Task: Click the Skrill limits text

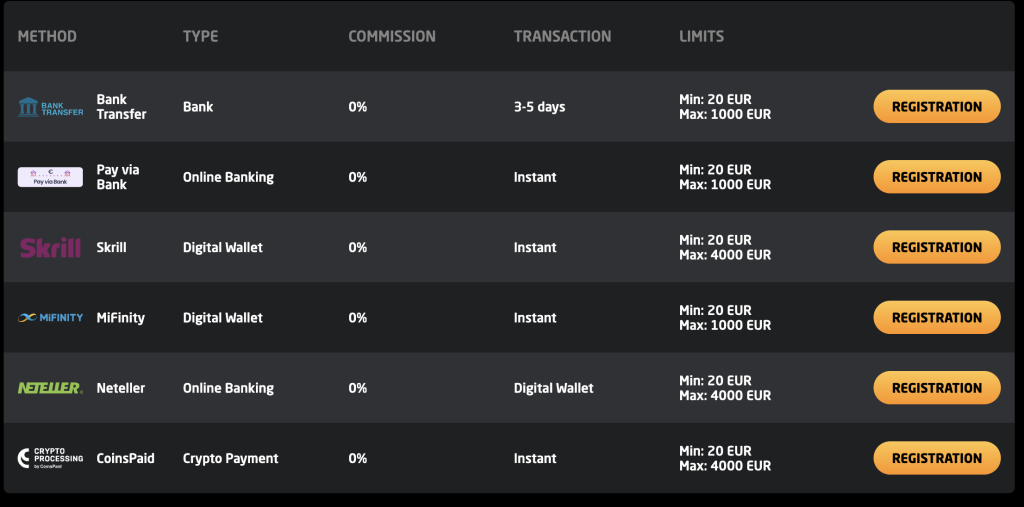Action: (x=725, y=248)
